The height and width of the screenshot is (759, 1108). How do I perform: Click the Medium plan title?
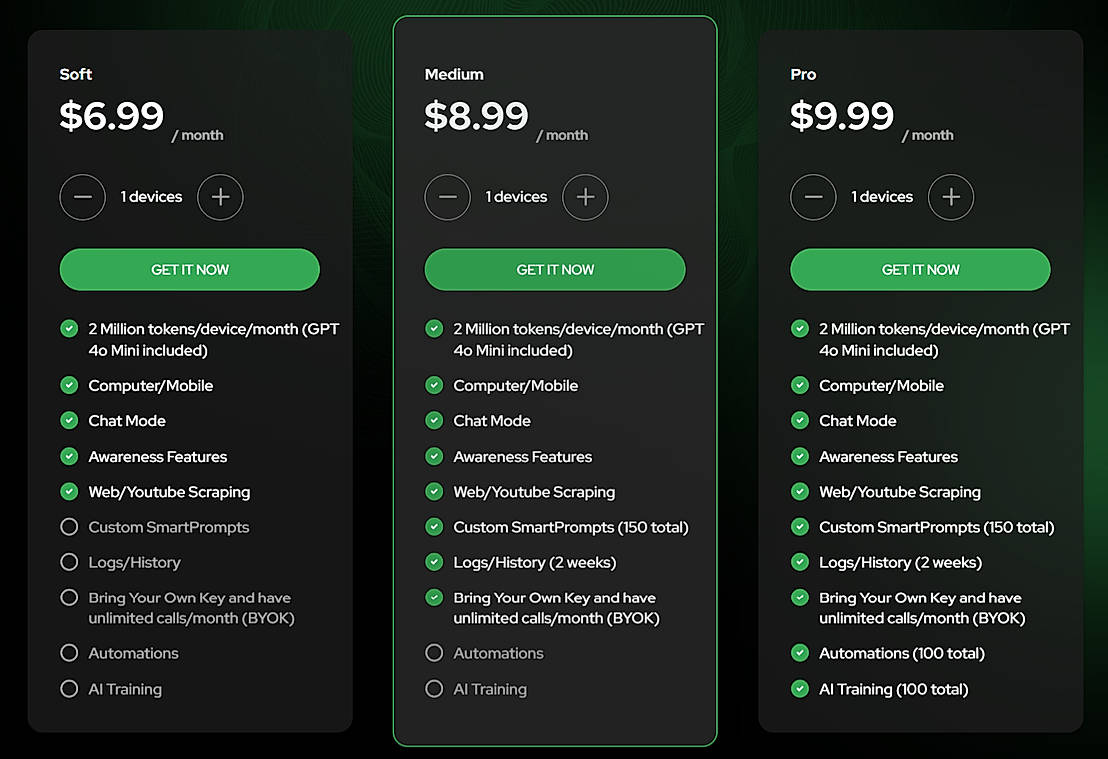(x=454, y=75)
